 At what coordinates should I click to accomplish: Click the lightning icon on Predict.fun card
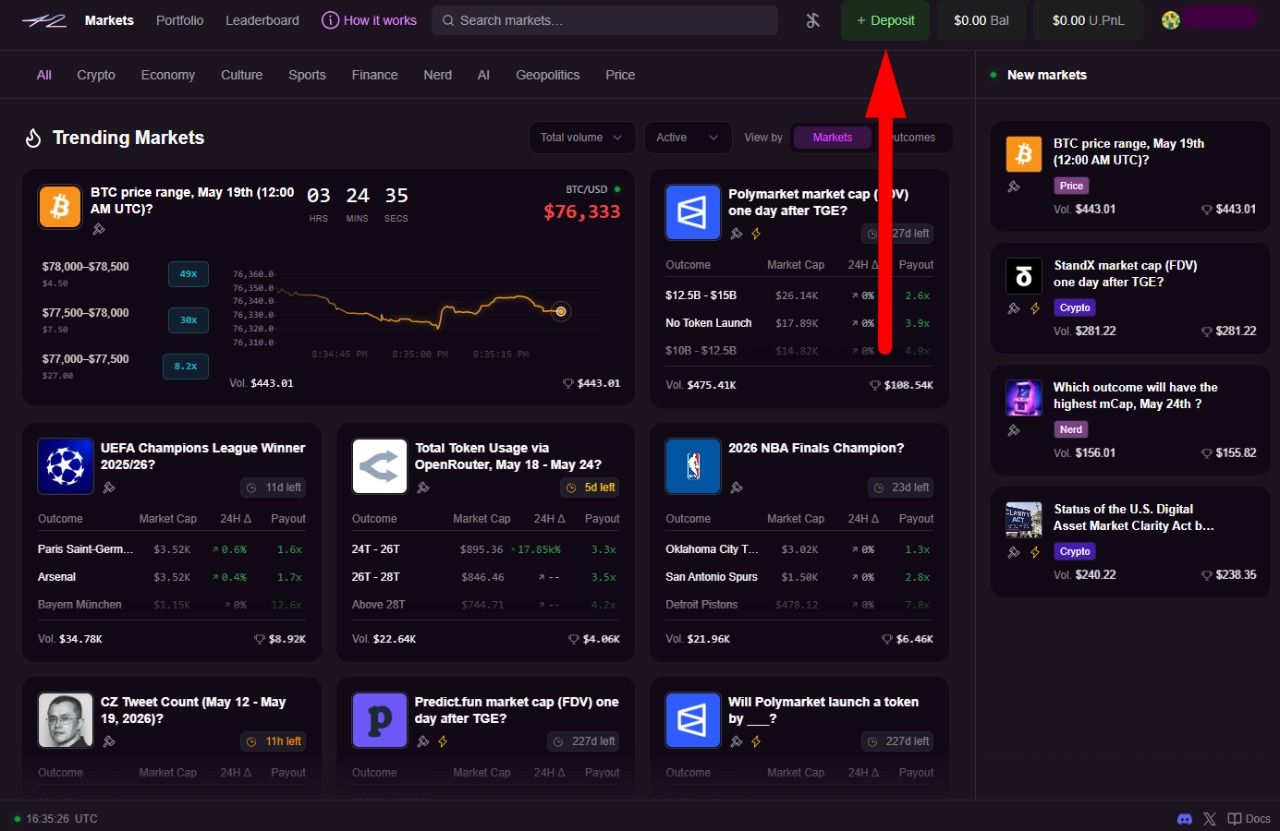click(x=443, y=742)
